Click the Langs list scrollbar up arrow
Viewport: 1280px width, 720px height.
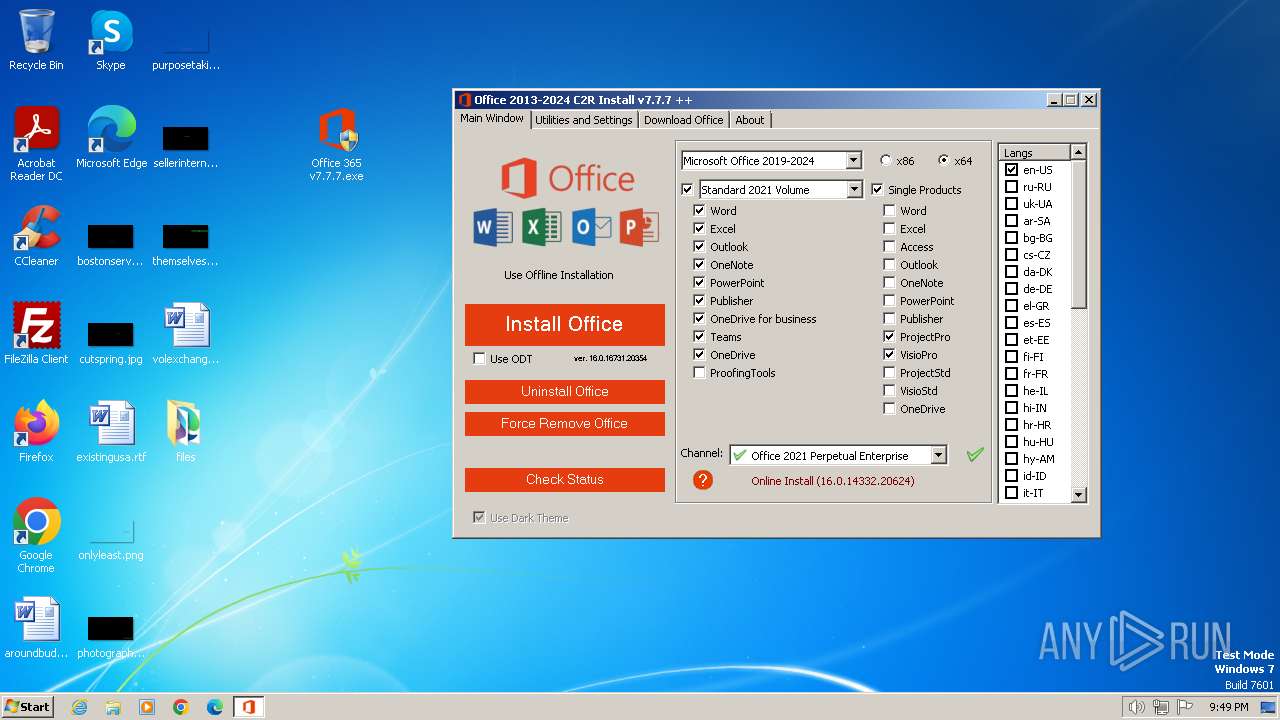(1078, 152)
